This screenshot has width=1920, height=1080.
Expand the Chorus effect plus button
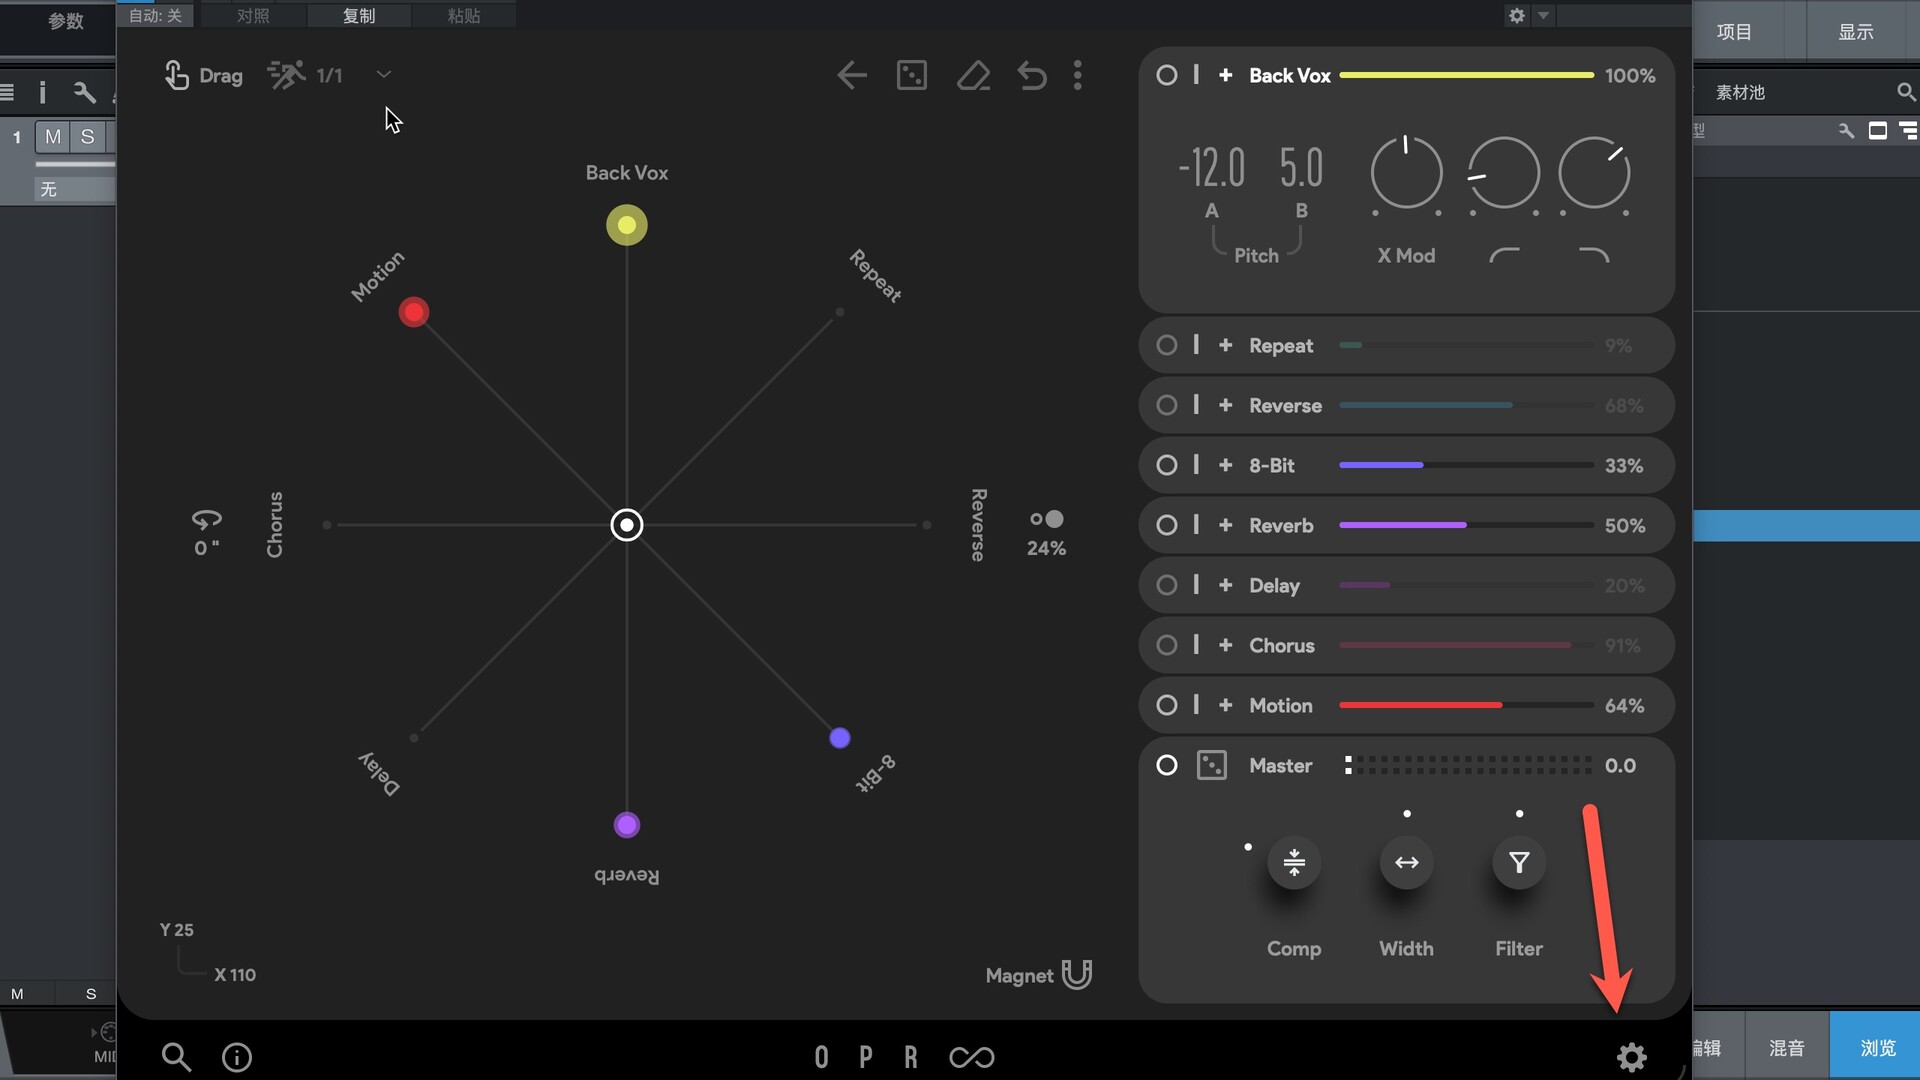coord(1225,645)
